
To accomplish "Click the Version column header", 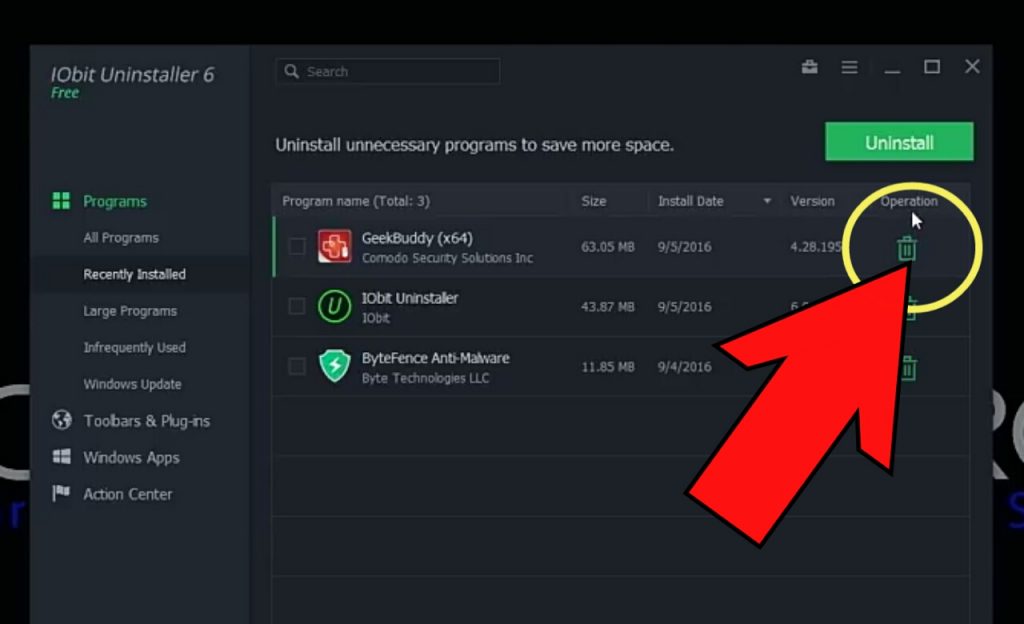I will pos(811,201).
